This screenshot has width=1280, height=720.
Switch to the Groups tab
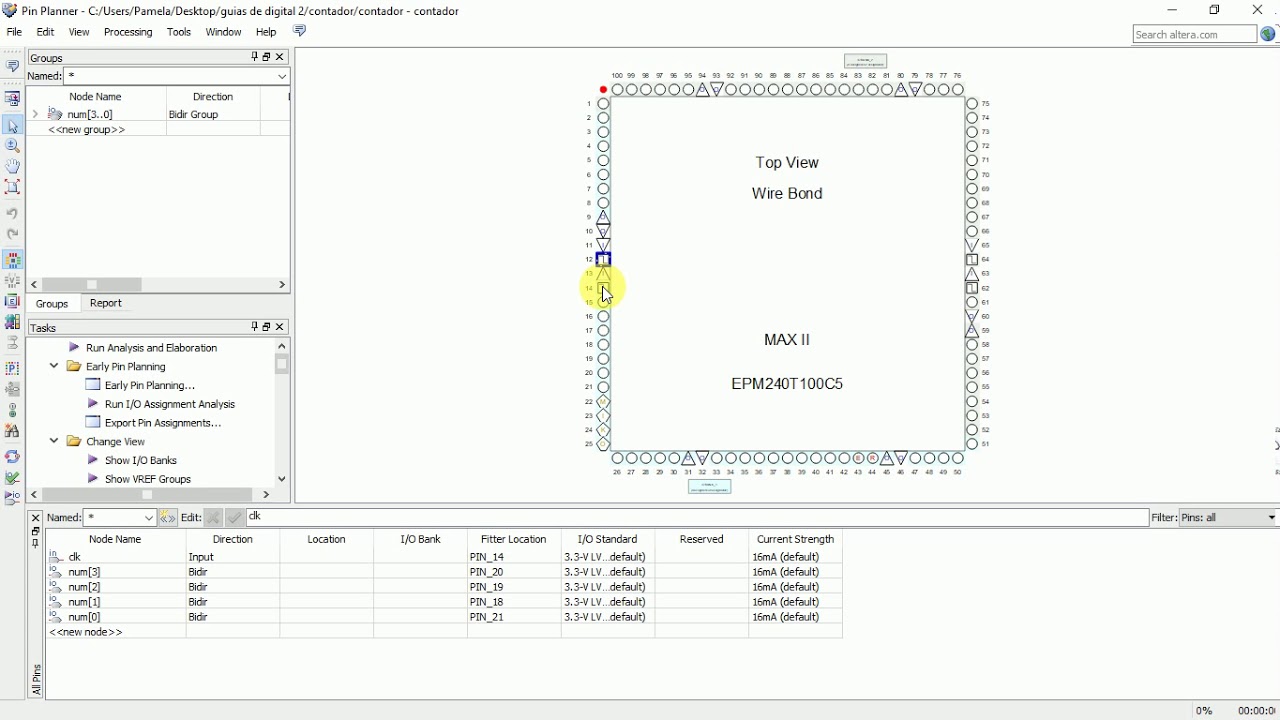coord(52,304)
